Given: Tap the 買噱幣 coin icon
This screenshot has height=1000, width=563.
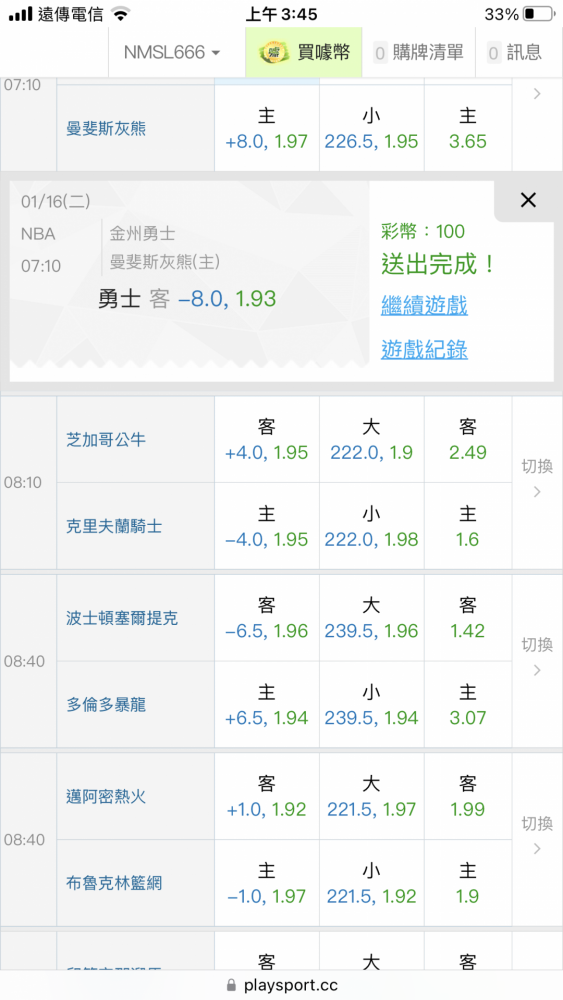Looking at the screenshot, I should pyautogui.click(x=274, y=52).
